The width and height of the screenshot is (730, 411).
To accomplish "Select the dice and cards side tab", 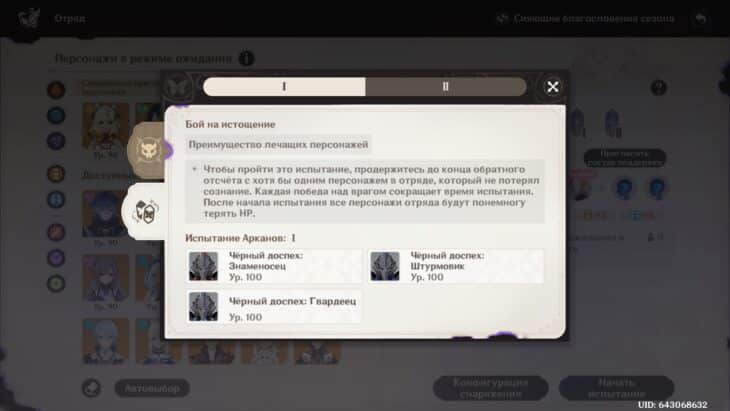I will pos(146,211).
